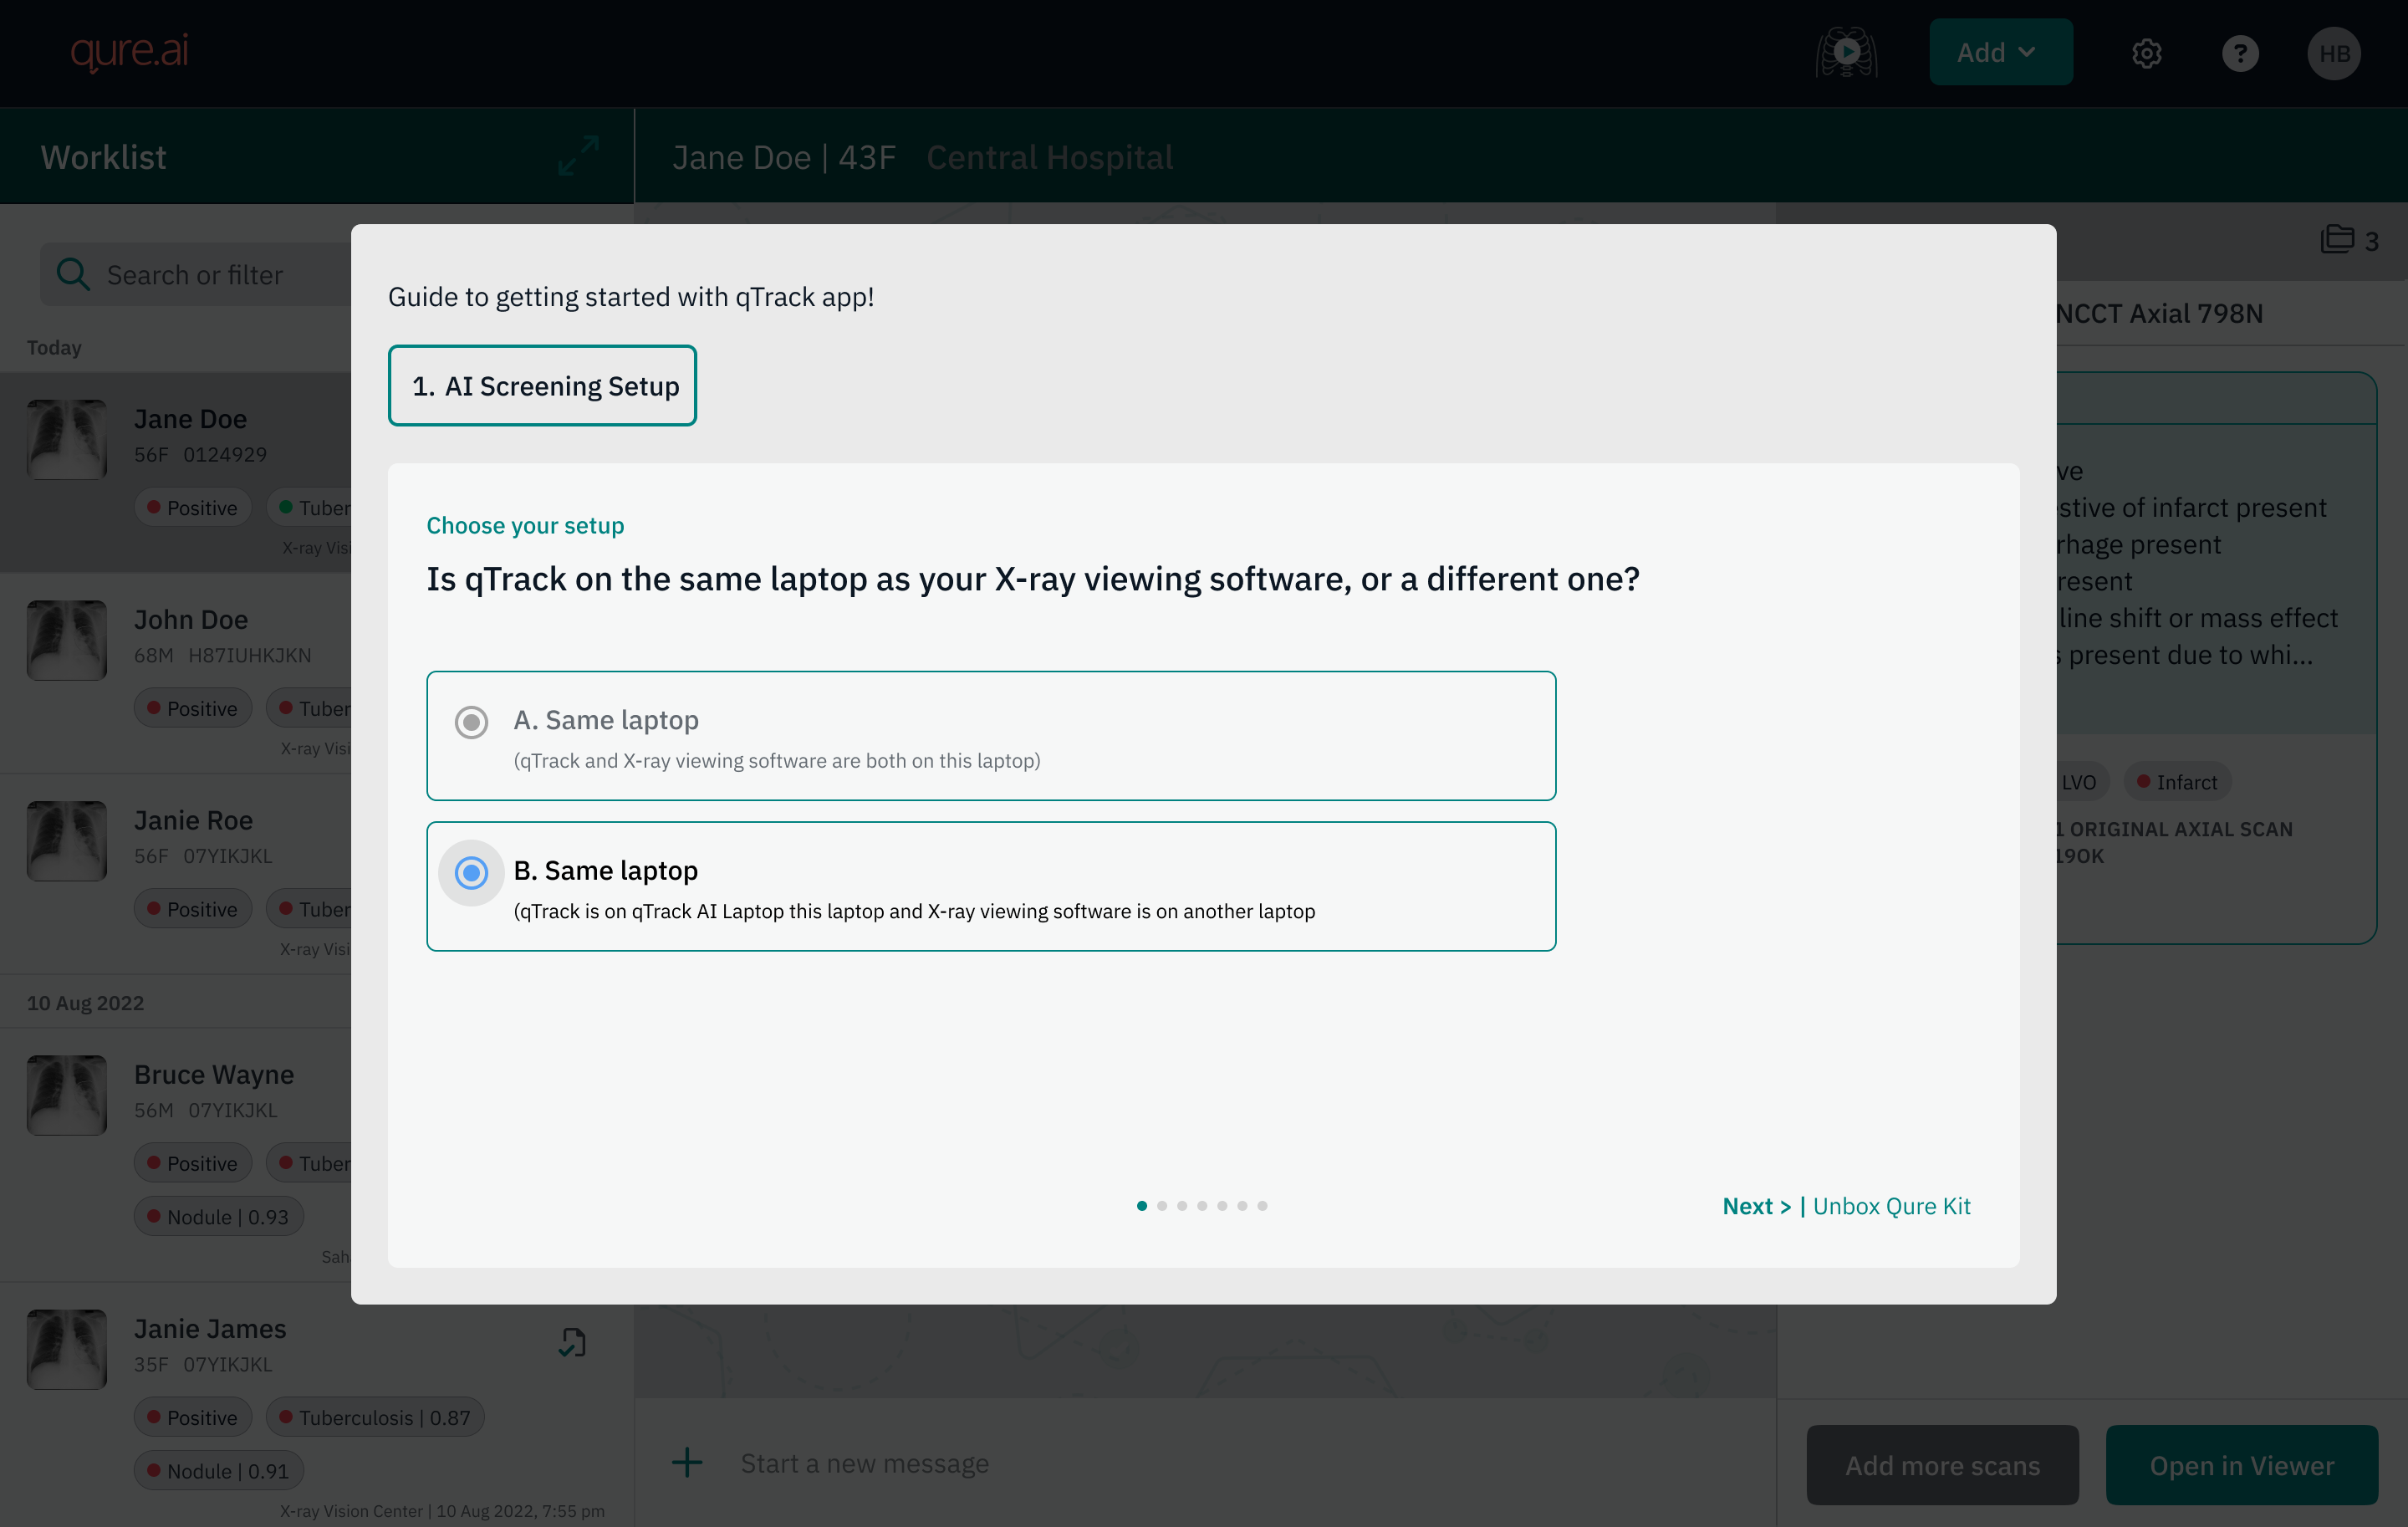
Task: Click the Nodule | 0.93 tag
Action: (x=218, y=1216)
